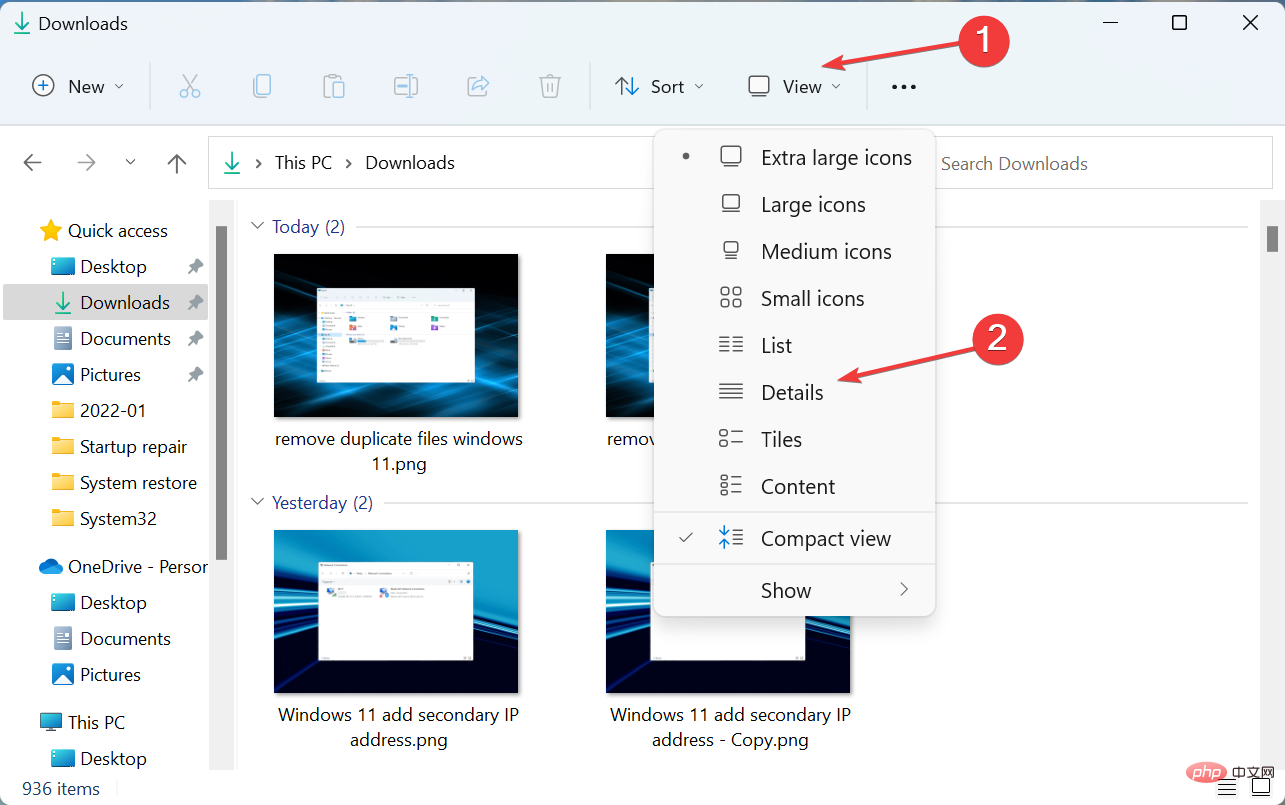Toggle Compact view option
Screen dimensions: 1285x805
coord(794,539)
